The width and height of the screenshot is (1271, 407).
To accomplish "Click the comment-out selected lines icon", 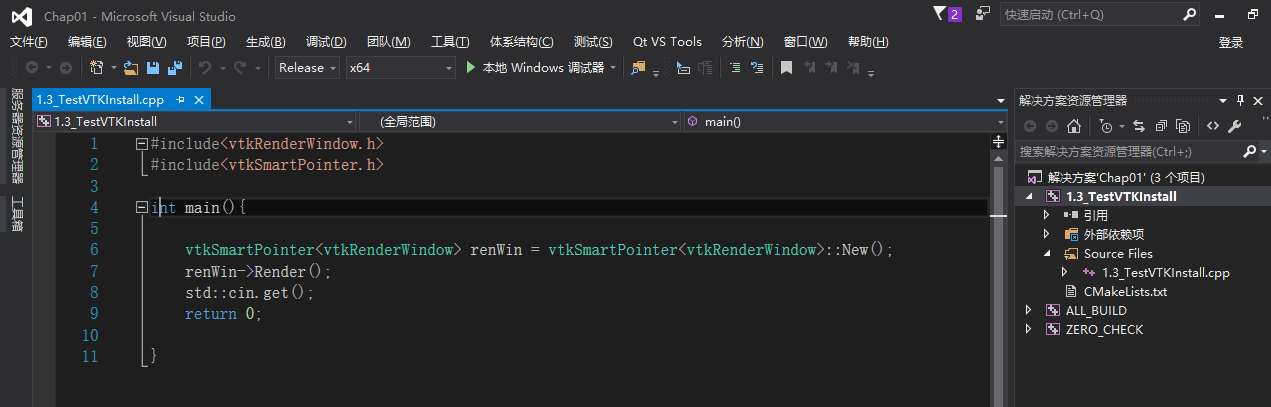I will click(734, 68).
